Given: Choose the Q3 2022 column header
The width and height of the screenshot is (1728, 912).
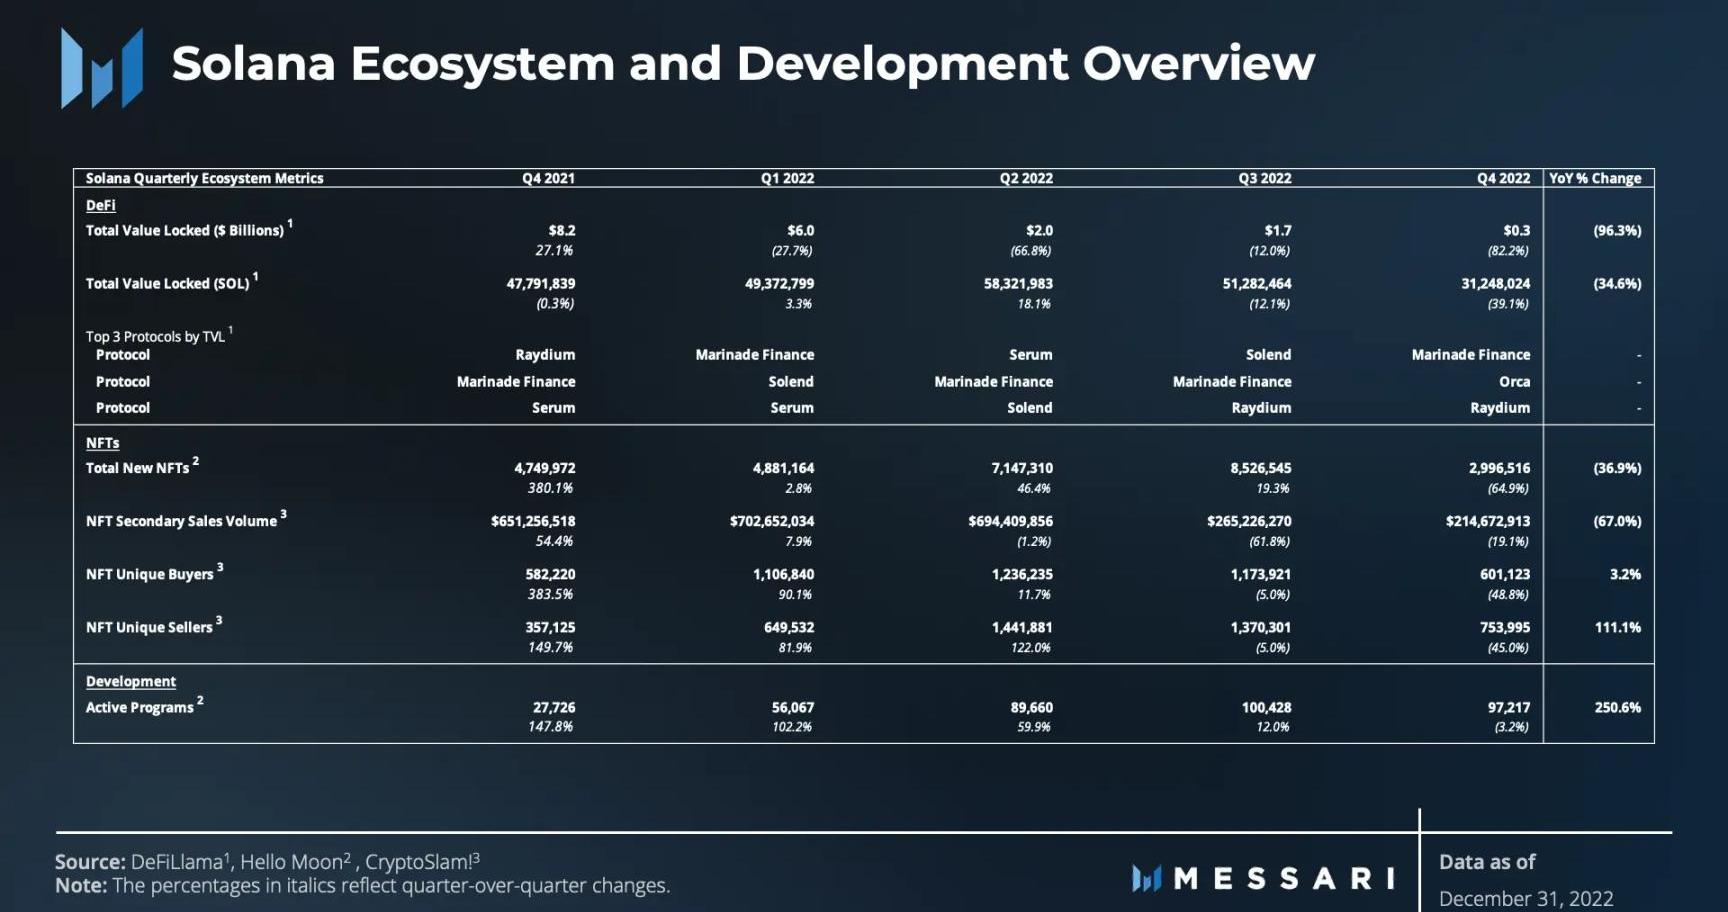Looking at the screenshot, I should [1264, 178].
